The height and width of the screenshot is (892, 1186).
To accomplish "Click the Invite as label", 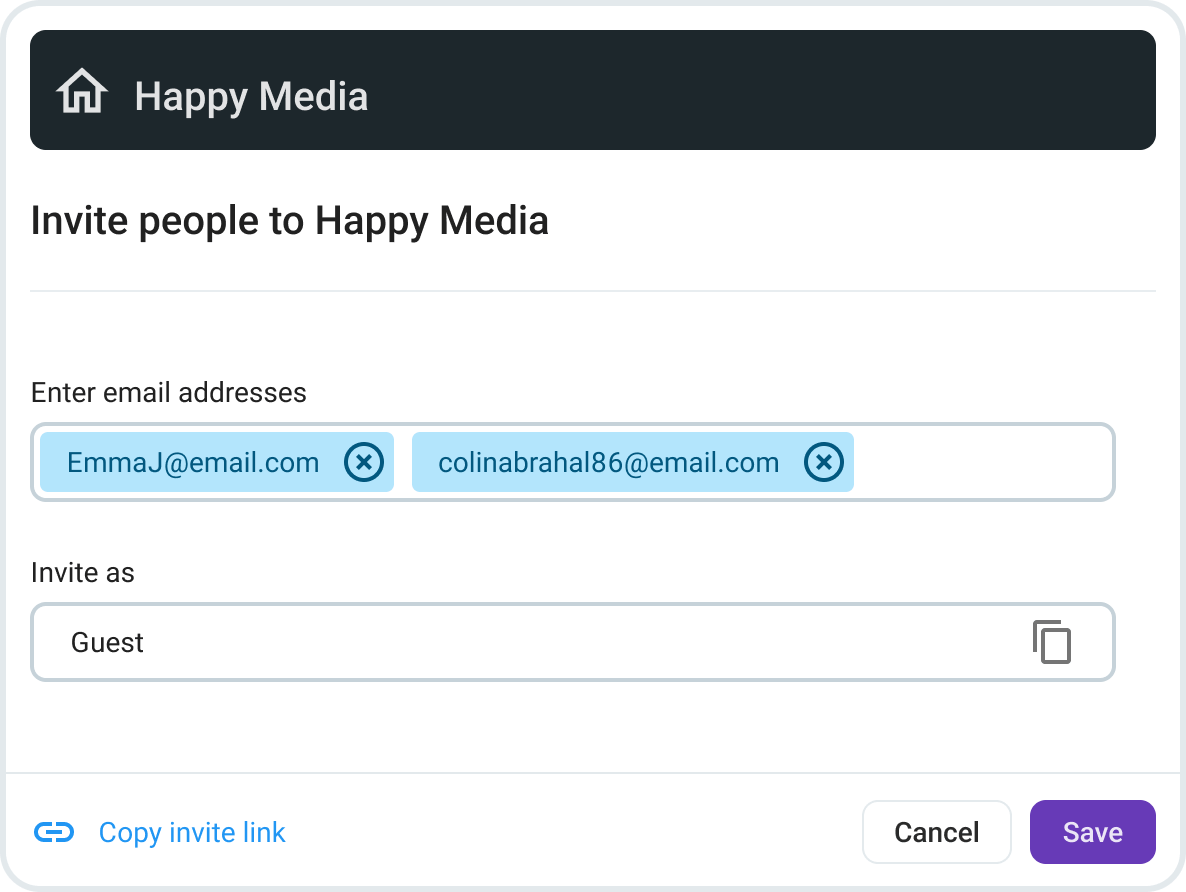I will [82, 573].
